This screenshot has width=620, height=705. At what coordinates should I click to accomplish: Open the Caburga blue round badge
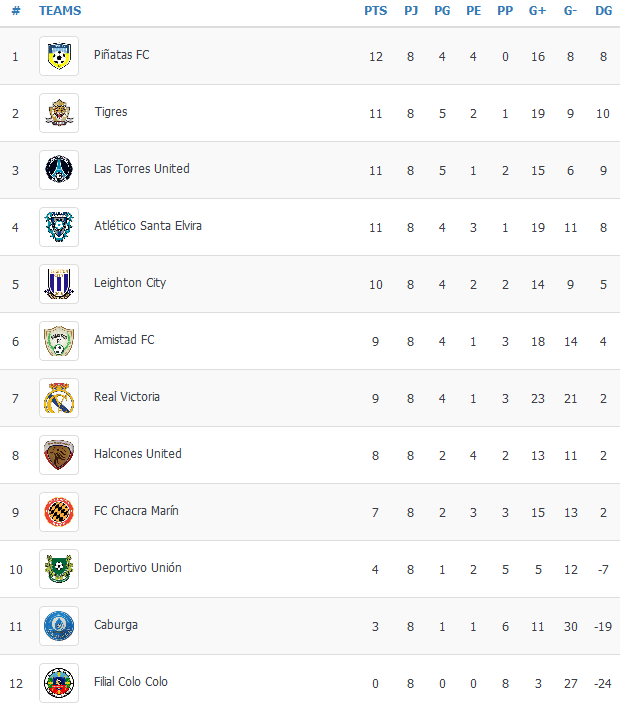[59, 626]
